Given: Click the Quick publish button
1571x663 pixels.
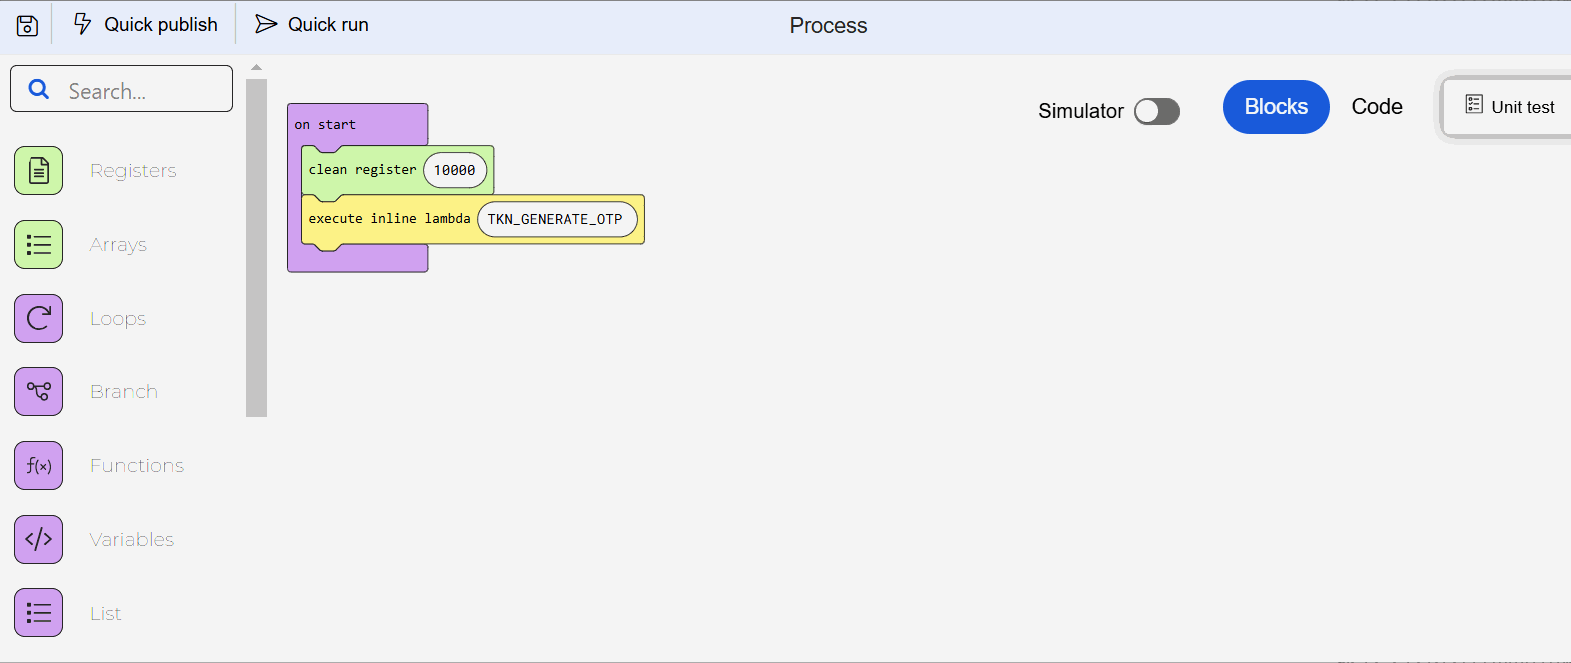Looking at the screenshot, I should [145, 24].
